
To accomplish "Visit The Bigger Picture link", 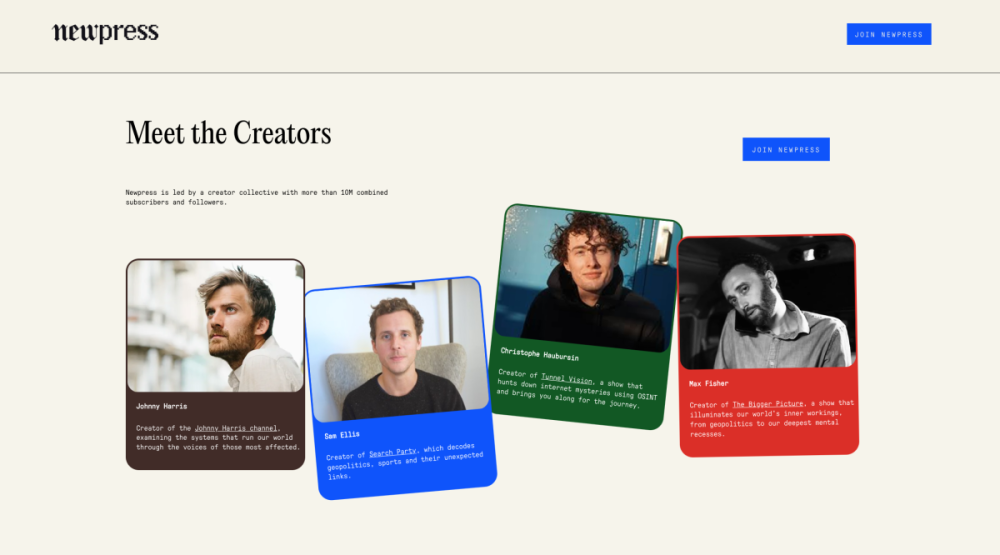I will 767,404.
